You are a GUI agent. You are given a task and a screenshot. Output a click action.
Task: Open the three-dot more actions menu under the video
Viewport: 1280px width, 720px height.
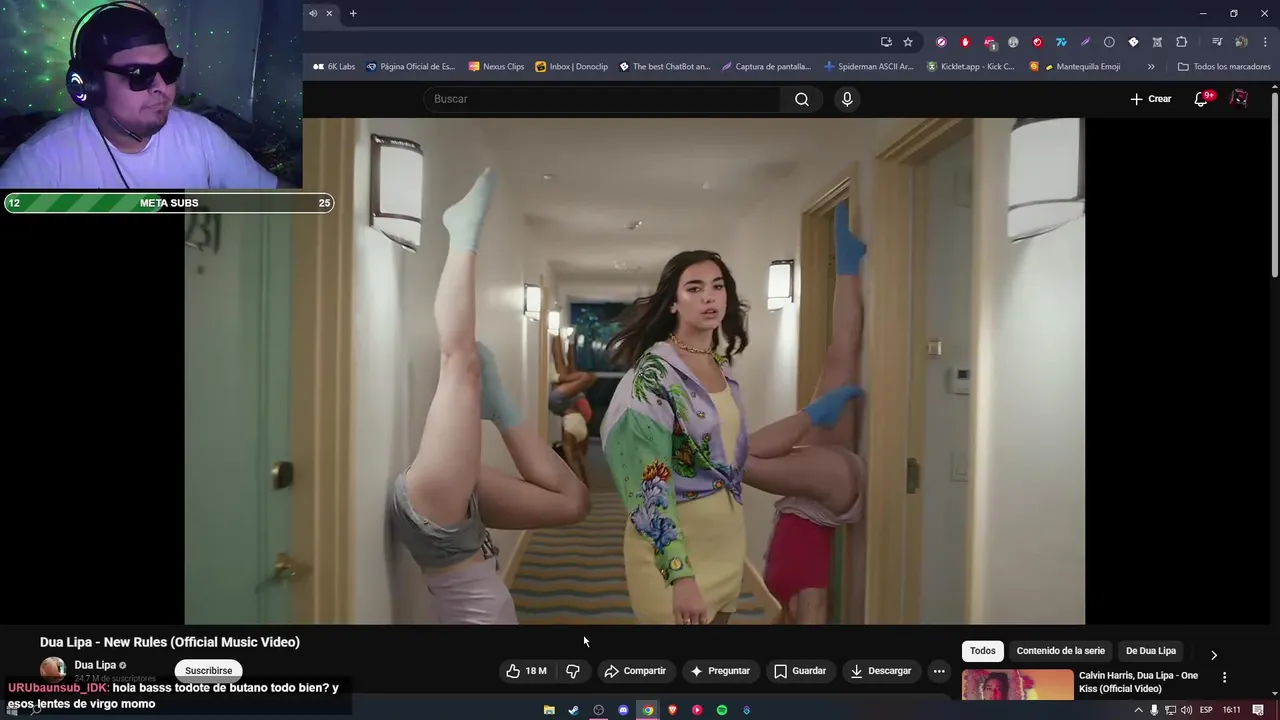(x=939, y=671)
